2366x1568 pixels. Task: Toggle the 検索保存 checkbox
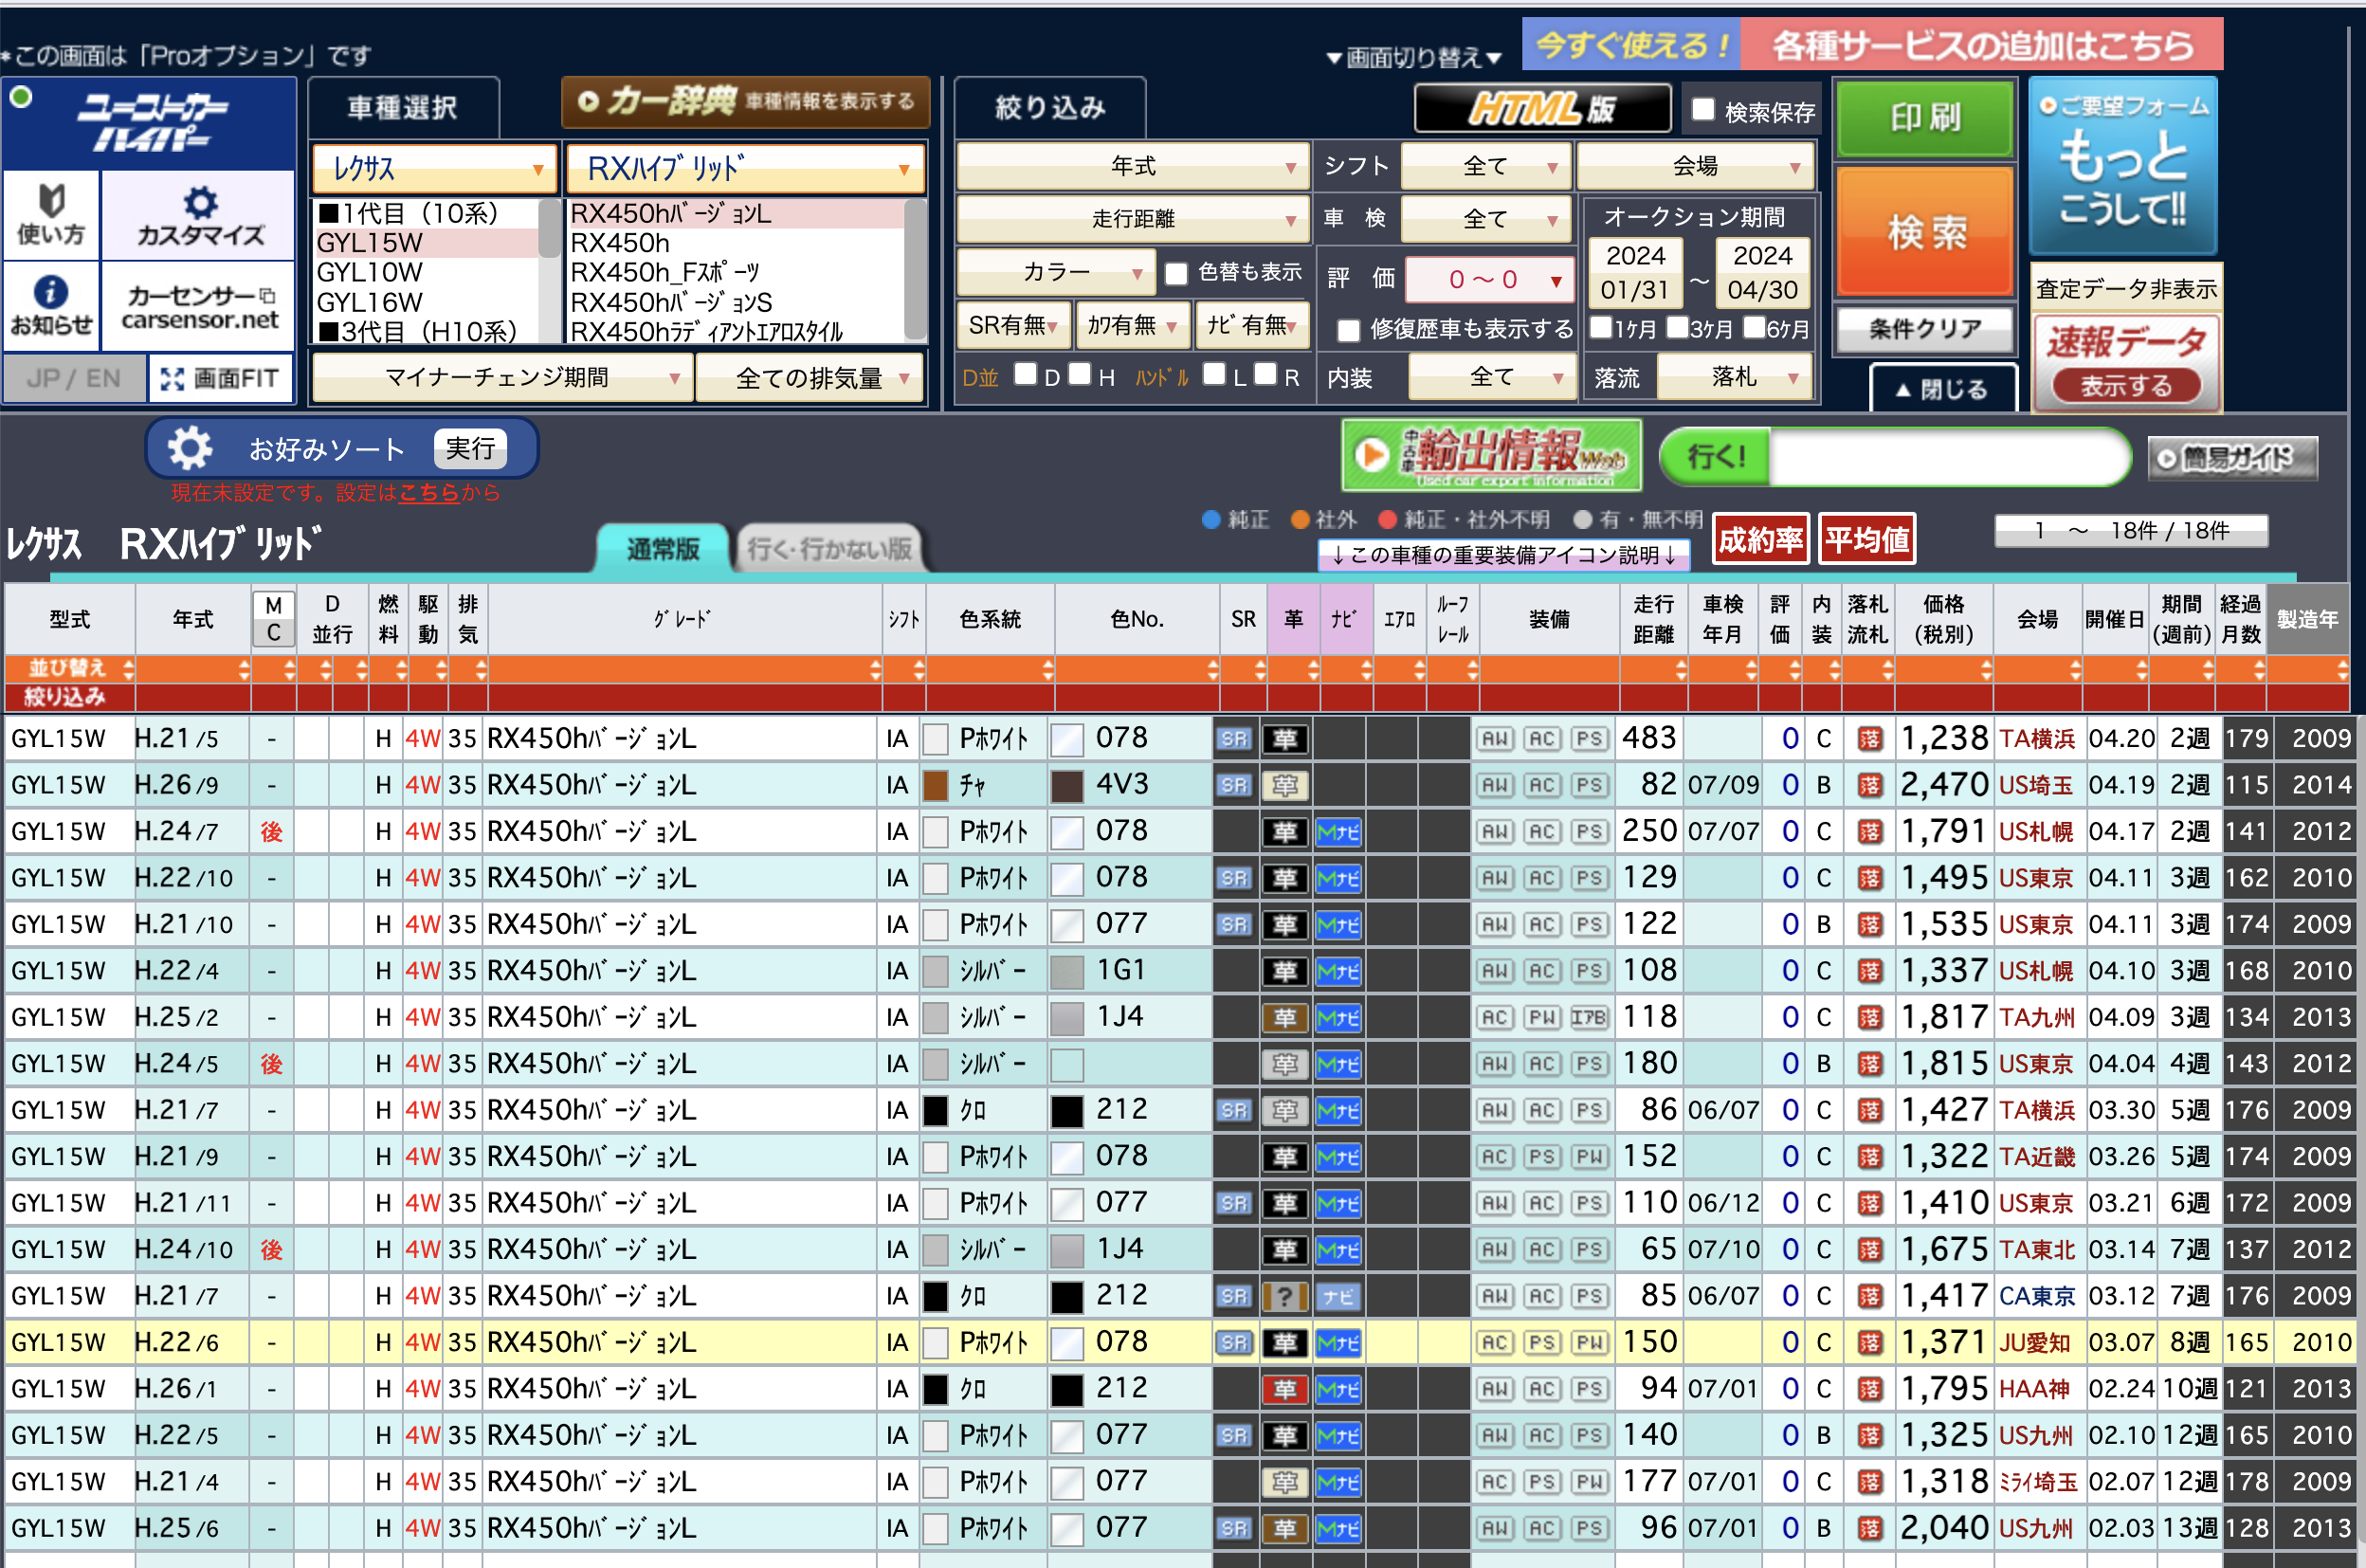pos(1703,109)
